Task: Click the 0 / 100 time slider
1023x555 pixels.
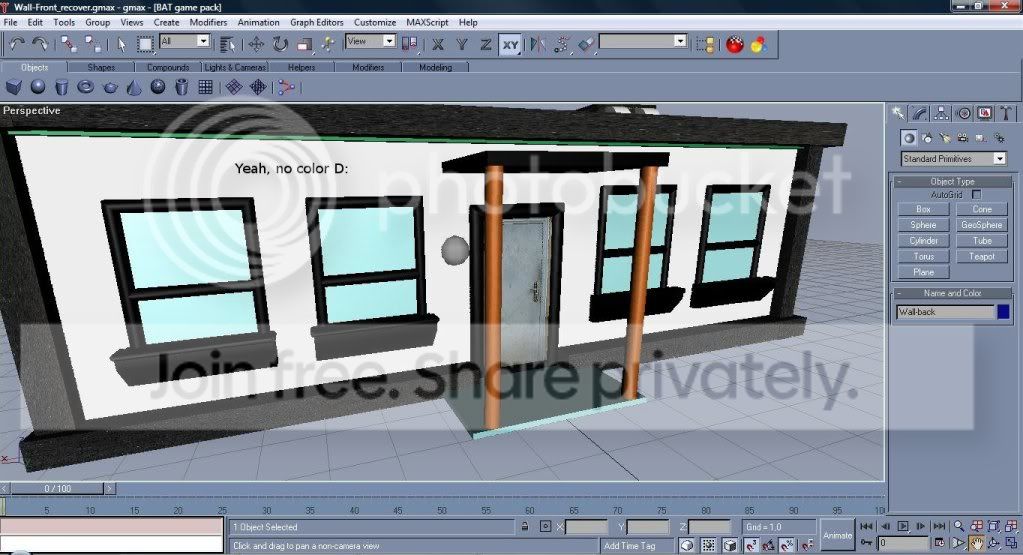Action: [x=57, y=488]
